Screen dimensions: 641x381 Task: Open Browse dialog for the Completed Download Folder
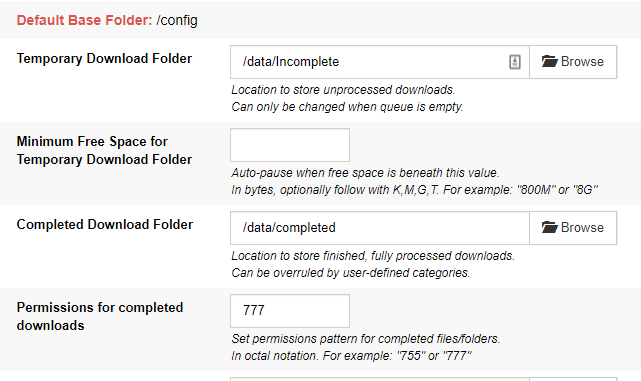point(573,228)
